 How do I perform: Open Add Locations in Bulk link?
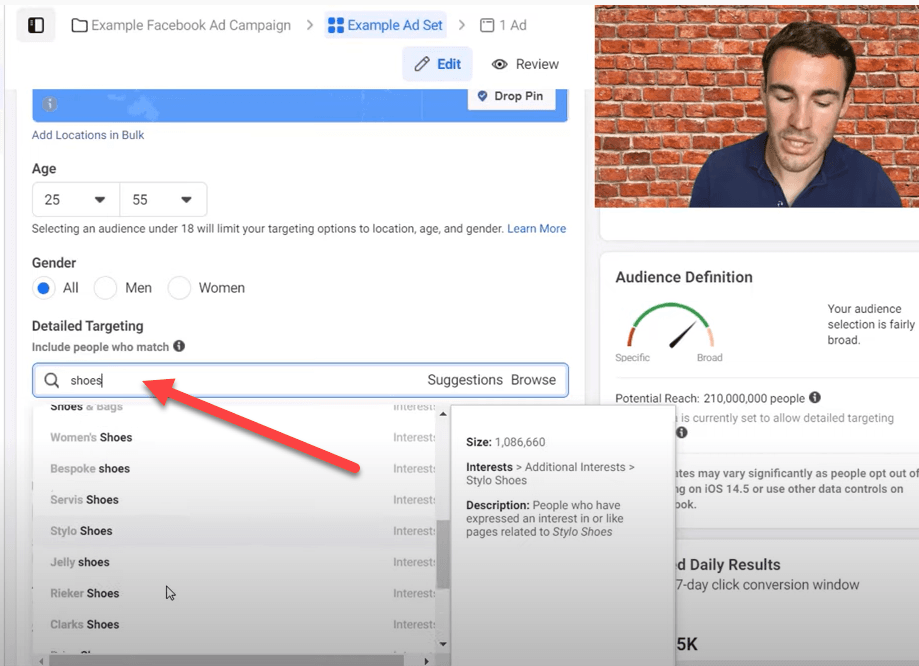pyautogui.click(x=88, y=135)
